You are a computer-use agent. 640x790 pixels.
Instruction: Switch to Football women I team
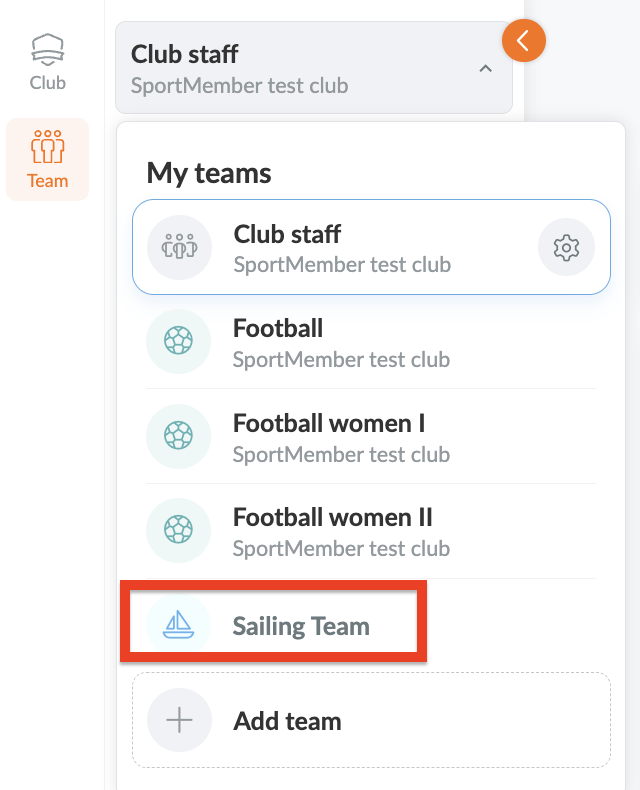371,436
